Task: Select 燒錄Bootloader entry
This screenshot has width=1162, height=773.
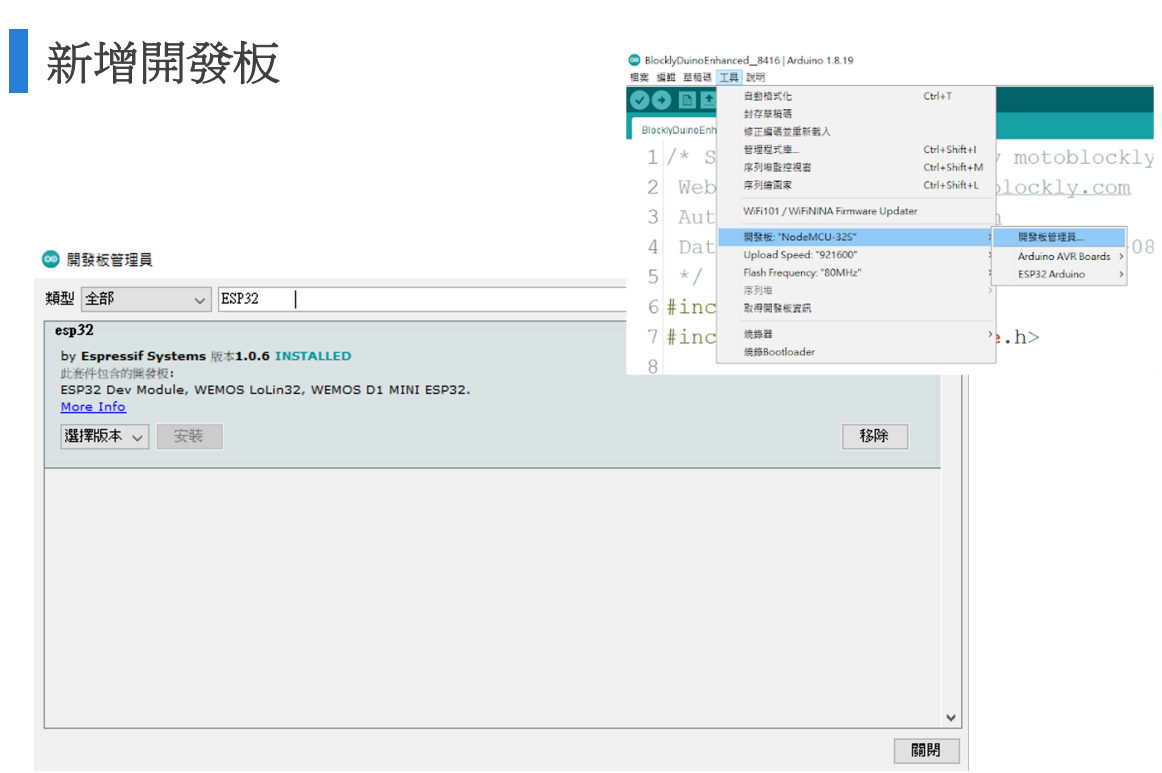Action: (856, 352)
